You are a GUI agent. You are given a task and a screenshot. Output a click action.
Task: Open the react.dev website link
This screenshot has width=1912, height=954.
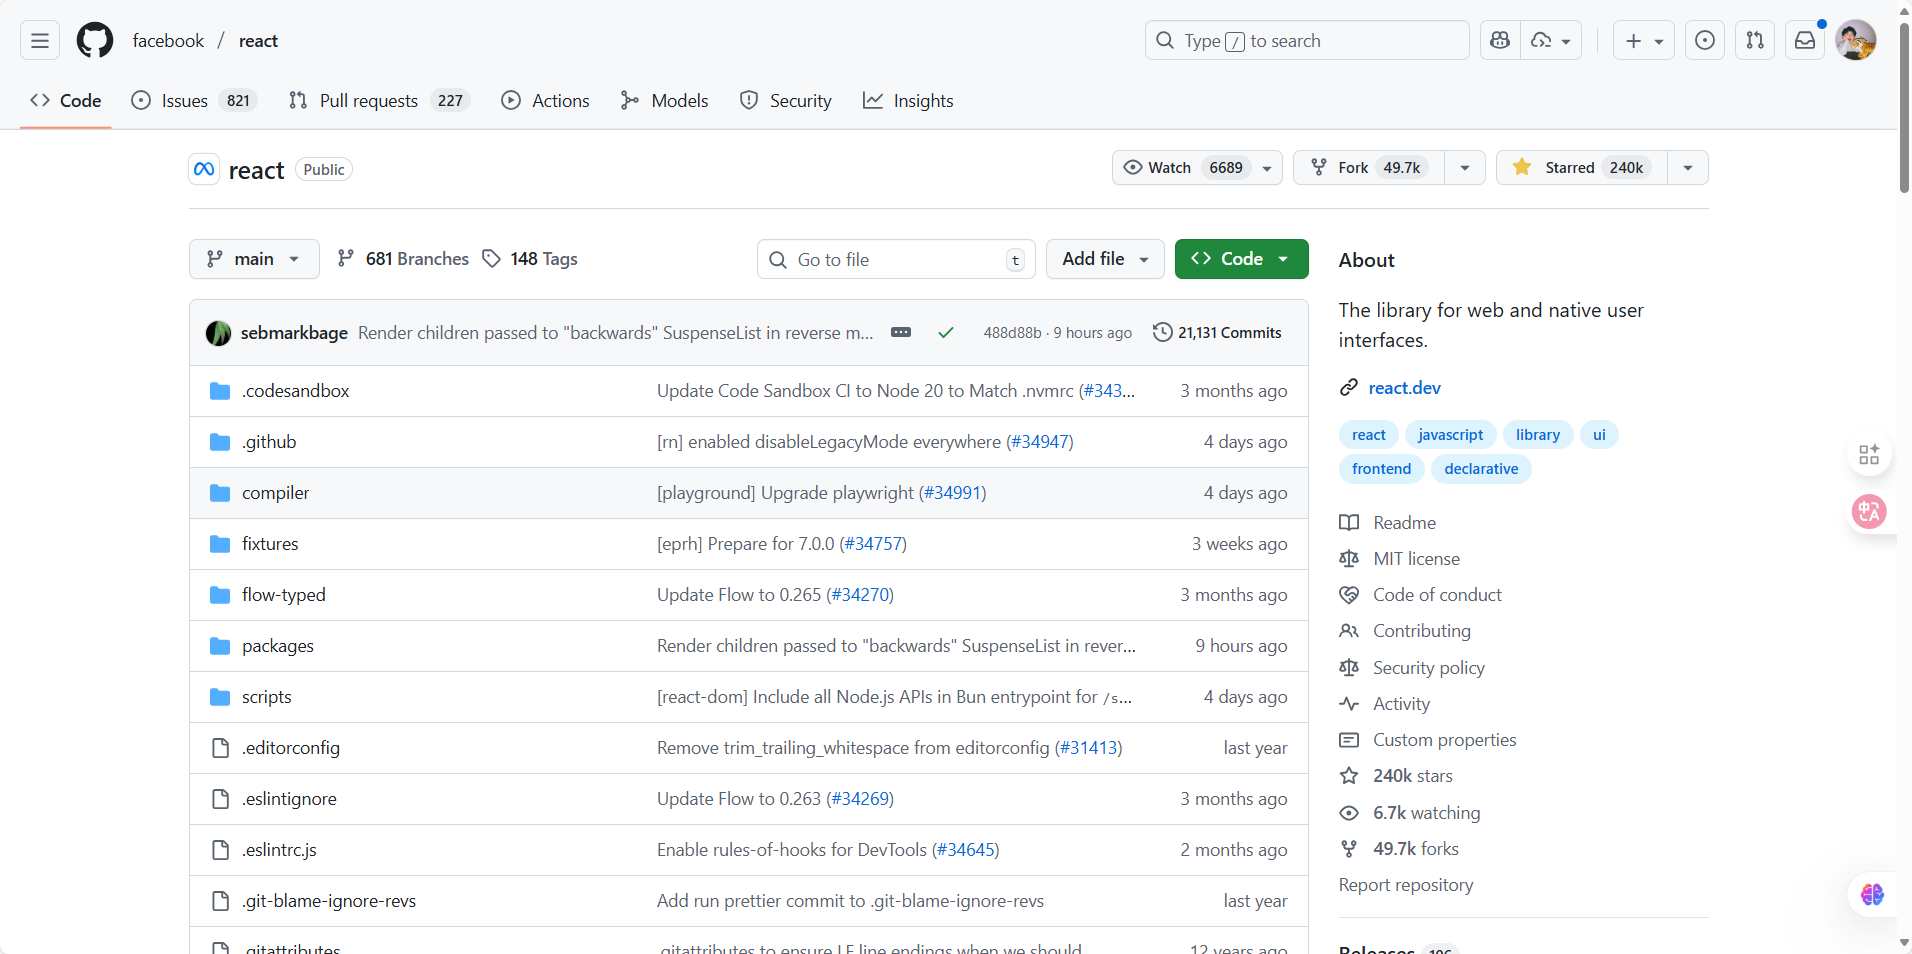1404,388
